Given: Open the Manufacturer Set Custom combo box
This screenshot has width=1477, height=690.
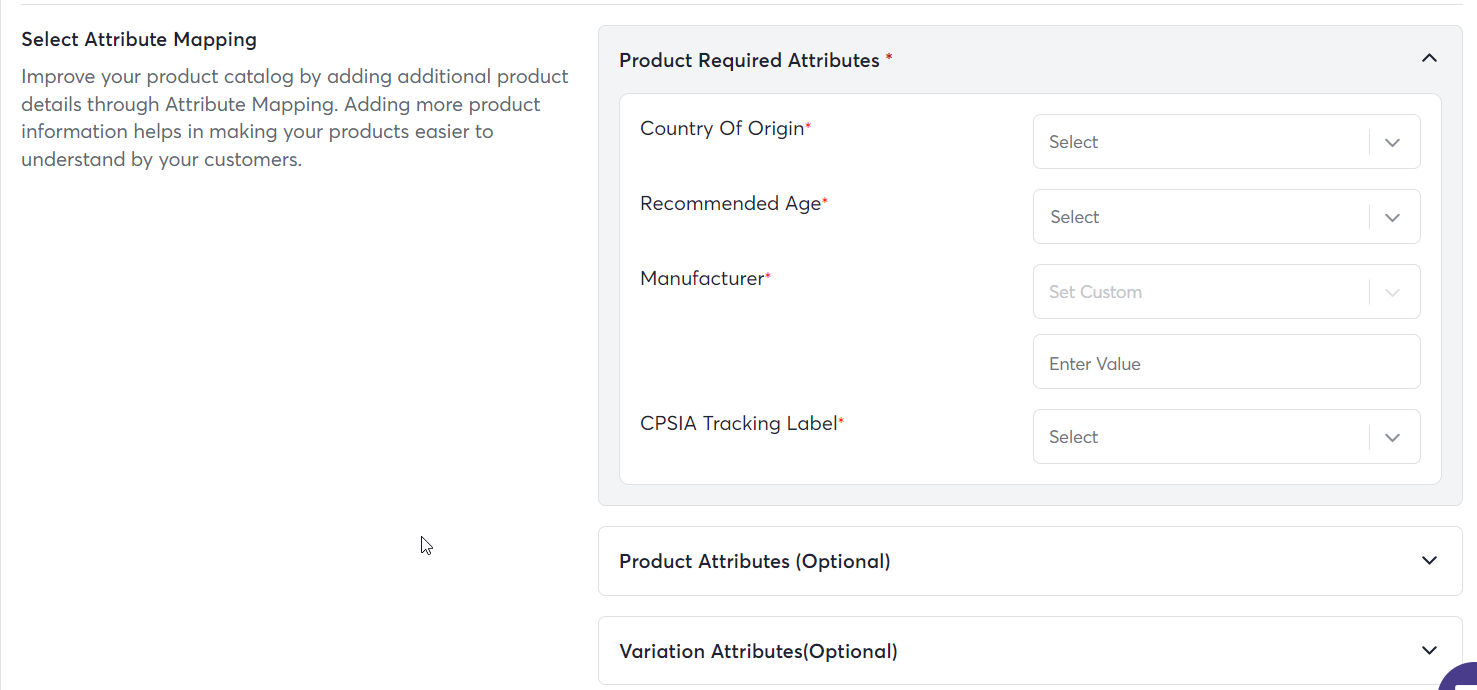Looking at the screenshot, I should point(1226,292).
